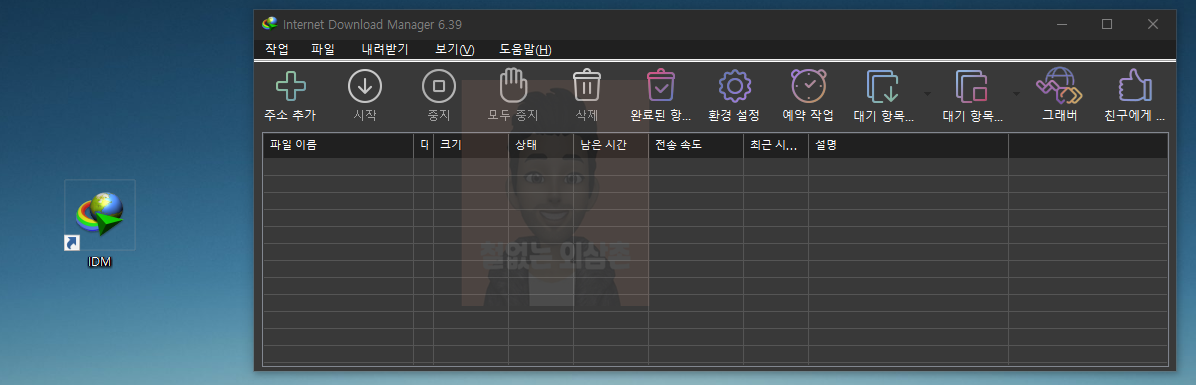The image size is (1196, 385).
Task: Open the 보기(V) menu
Action: (455, 50)
